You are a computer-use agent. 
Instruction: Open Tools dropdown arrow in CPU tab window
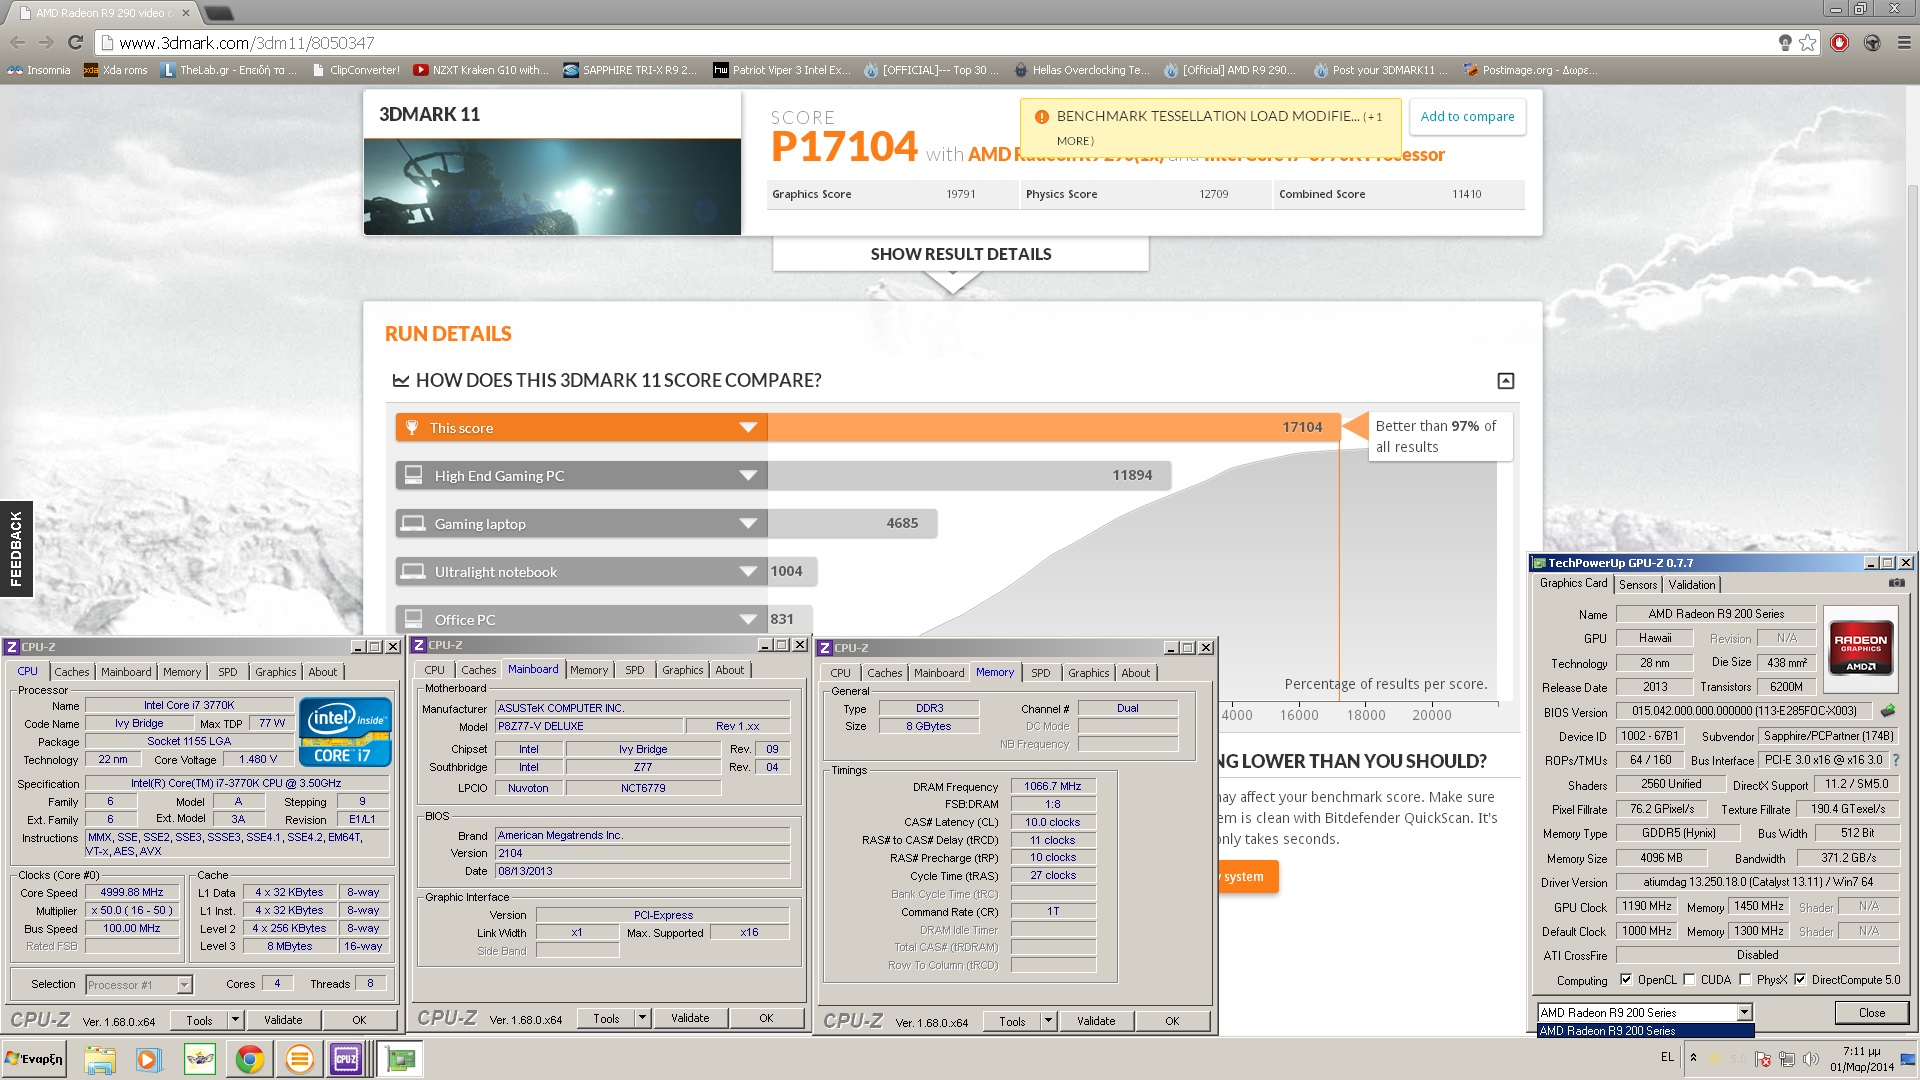click(x=235, y=1020)
